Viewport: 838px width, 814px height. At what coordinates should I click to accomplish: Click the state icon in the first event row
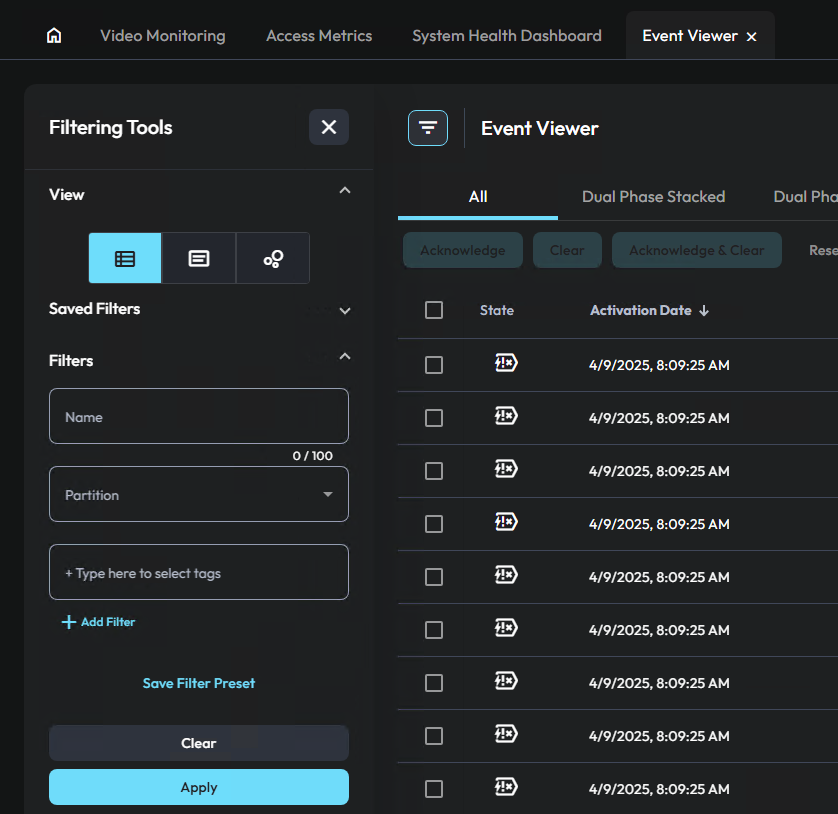point(506,364)
